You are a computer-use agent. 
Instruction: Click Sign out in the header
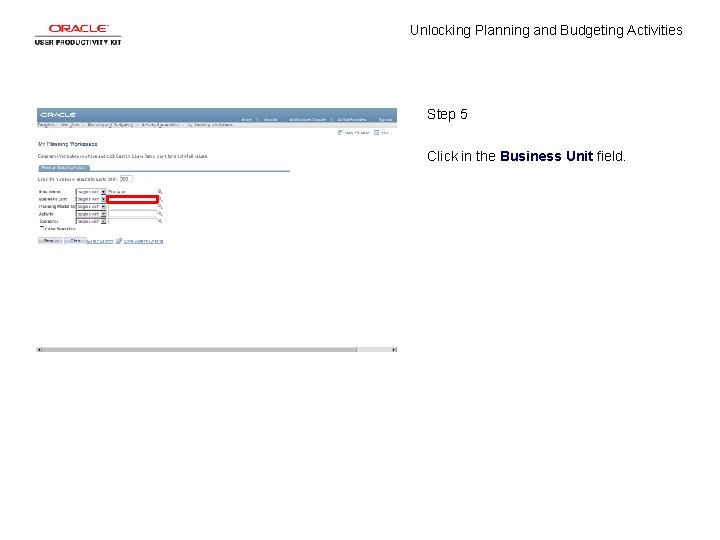coord(385,120)
